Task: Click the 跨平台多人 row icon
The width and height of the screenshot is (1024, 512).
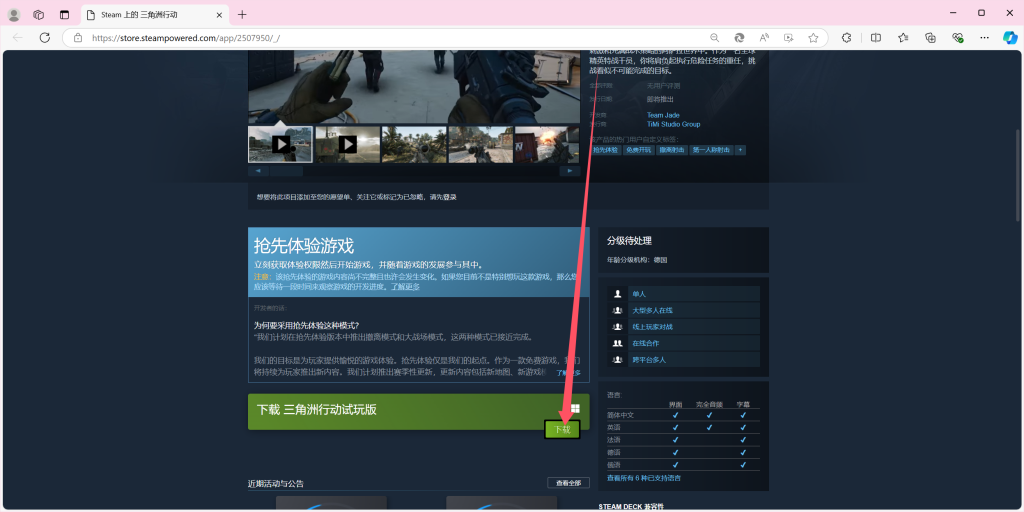Action: click(x=617, y=360)
